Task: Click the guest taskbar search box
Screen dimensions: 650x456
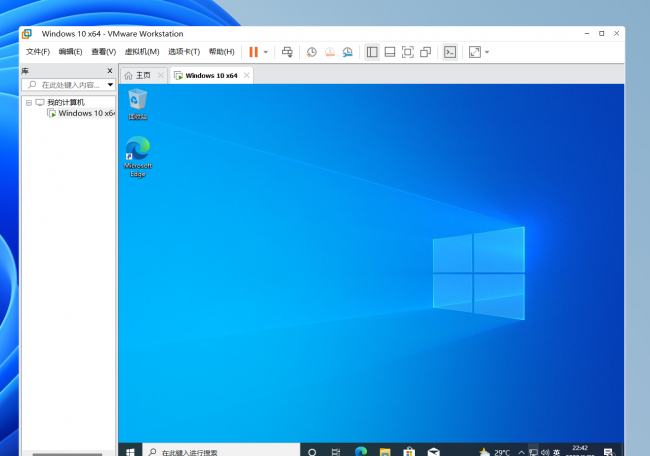Action: pyautogui.click(x=221, y=451)
